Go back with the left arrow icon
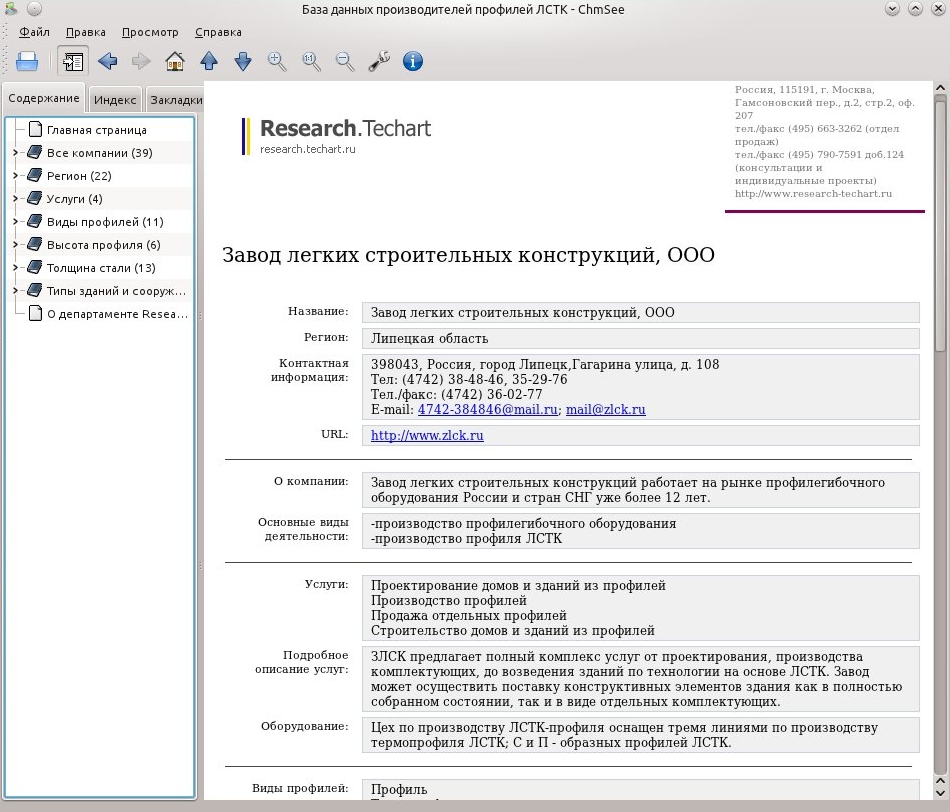Screen dimensions: 950x812 click(x=108, y=61)
